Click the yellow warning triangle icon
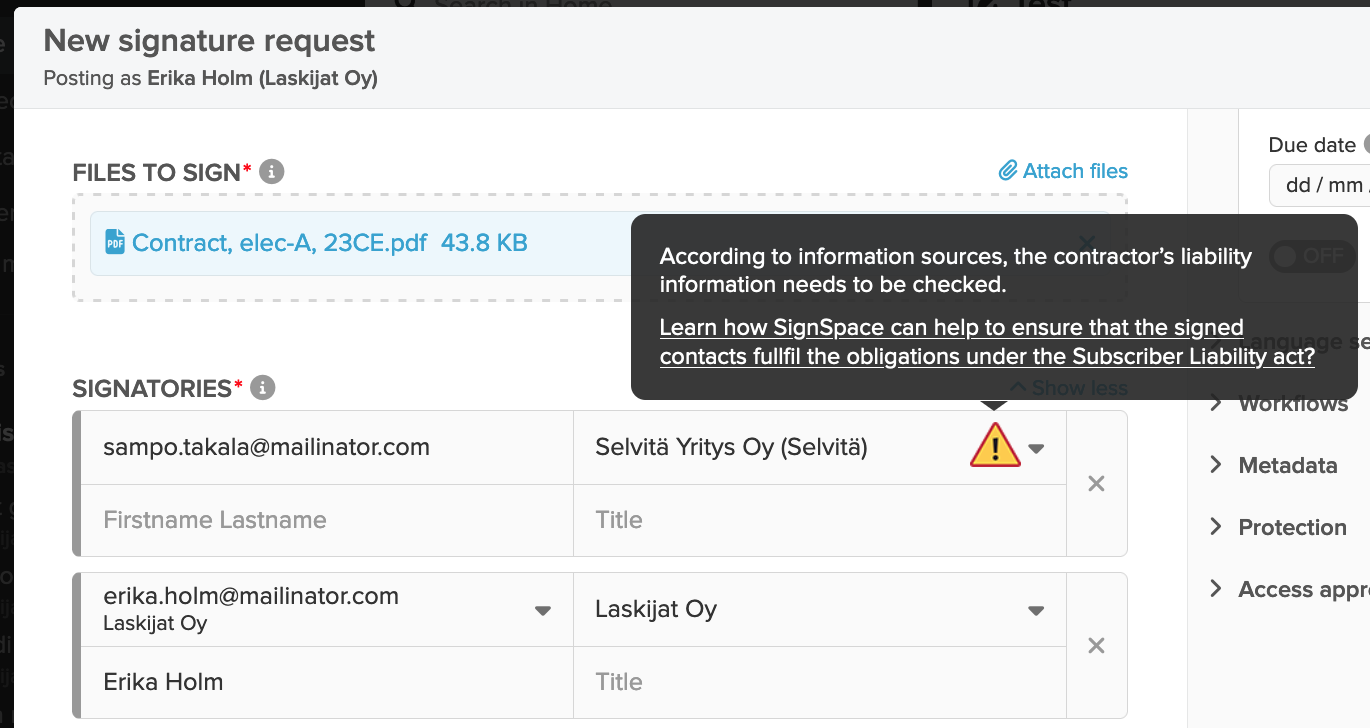Image resolution: width=1370 pixels, height=728 pixels. pos(995,446)
